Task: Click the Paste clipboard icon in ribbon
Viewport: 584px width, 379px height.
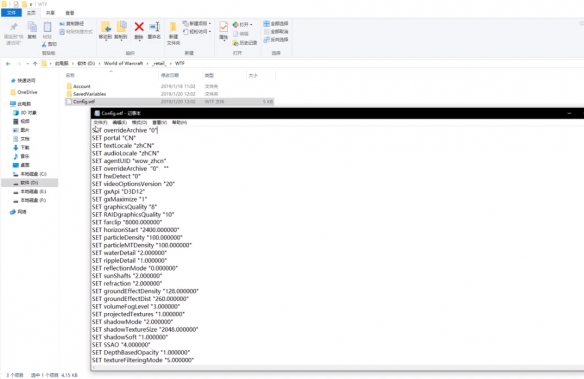Action: [x=47, y=27]
